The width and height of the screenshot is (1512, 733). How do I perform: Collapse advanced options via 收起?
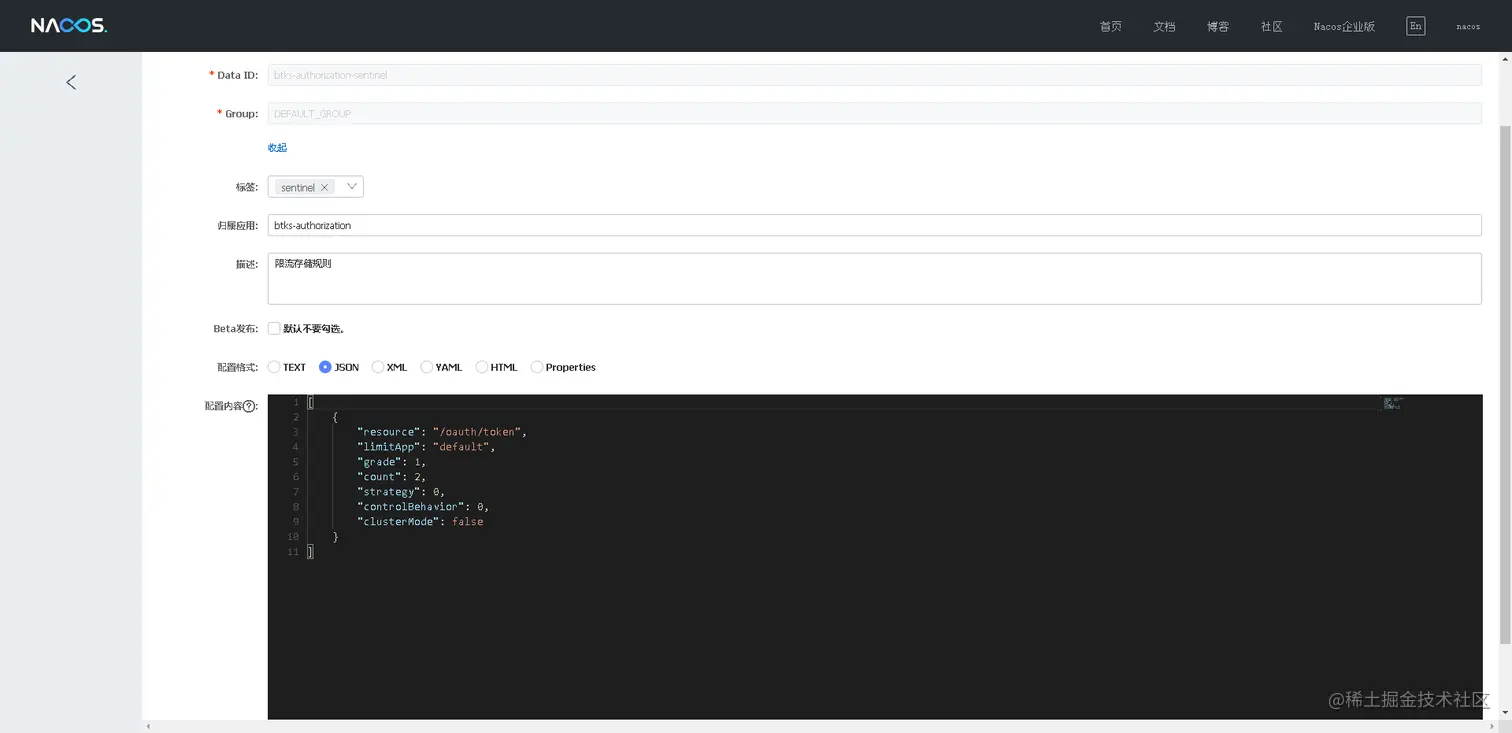(277, 148)
